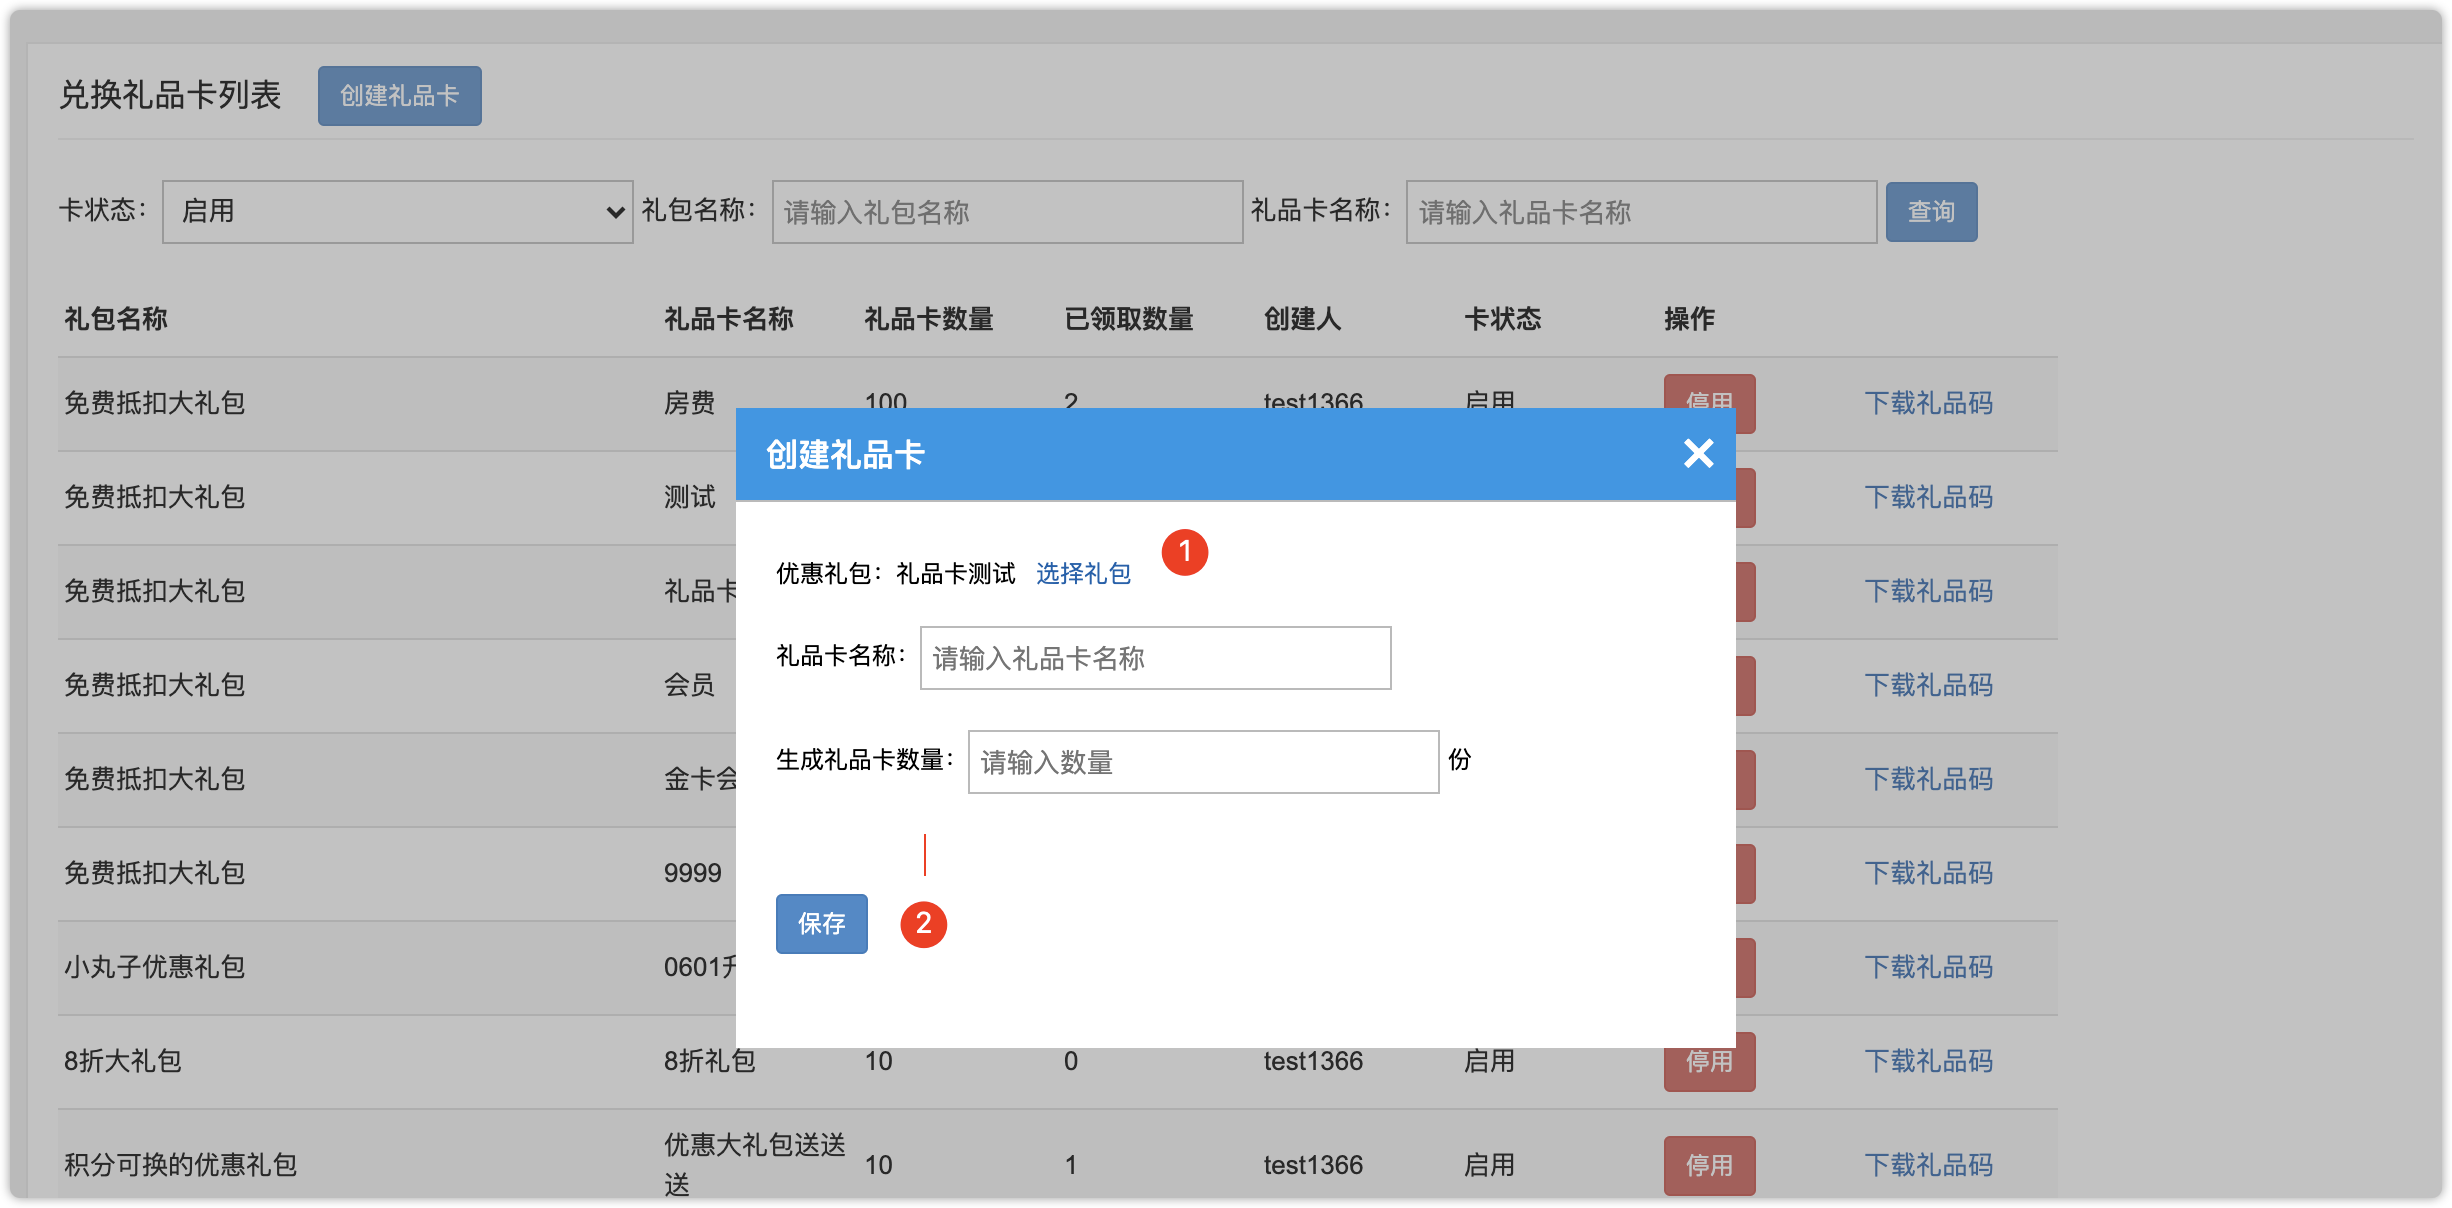2452x1208 pixels.
Task: Close the 创建礼品卡 dialog
Action: click(1697, 454)
